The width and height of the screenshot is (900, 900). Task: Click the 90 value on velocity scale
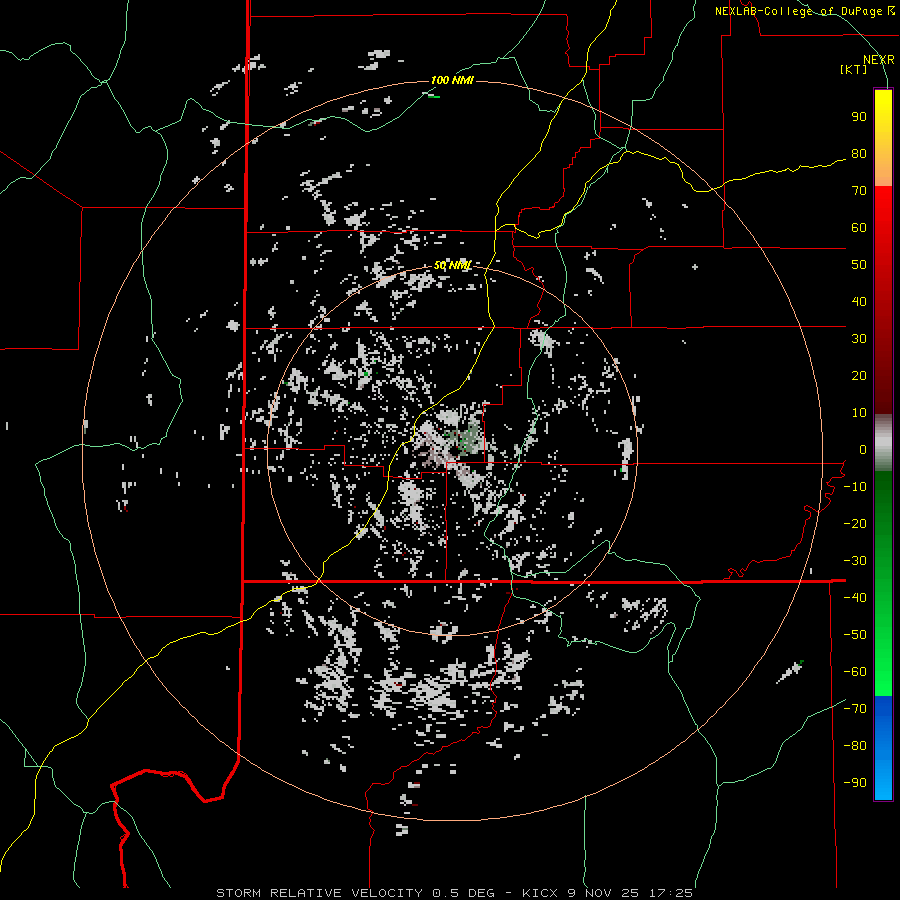859,117
